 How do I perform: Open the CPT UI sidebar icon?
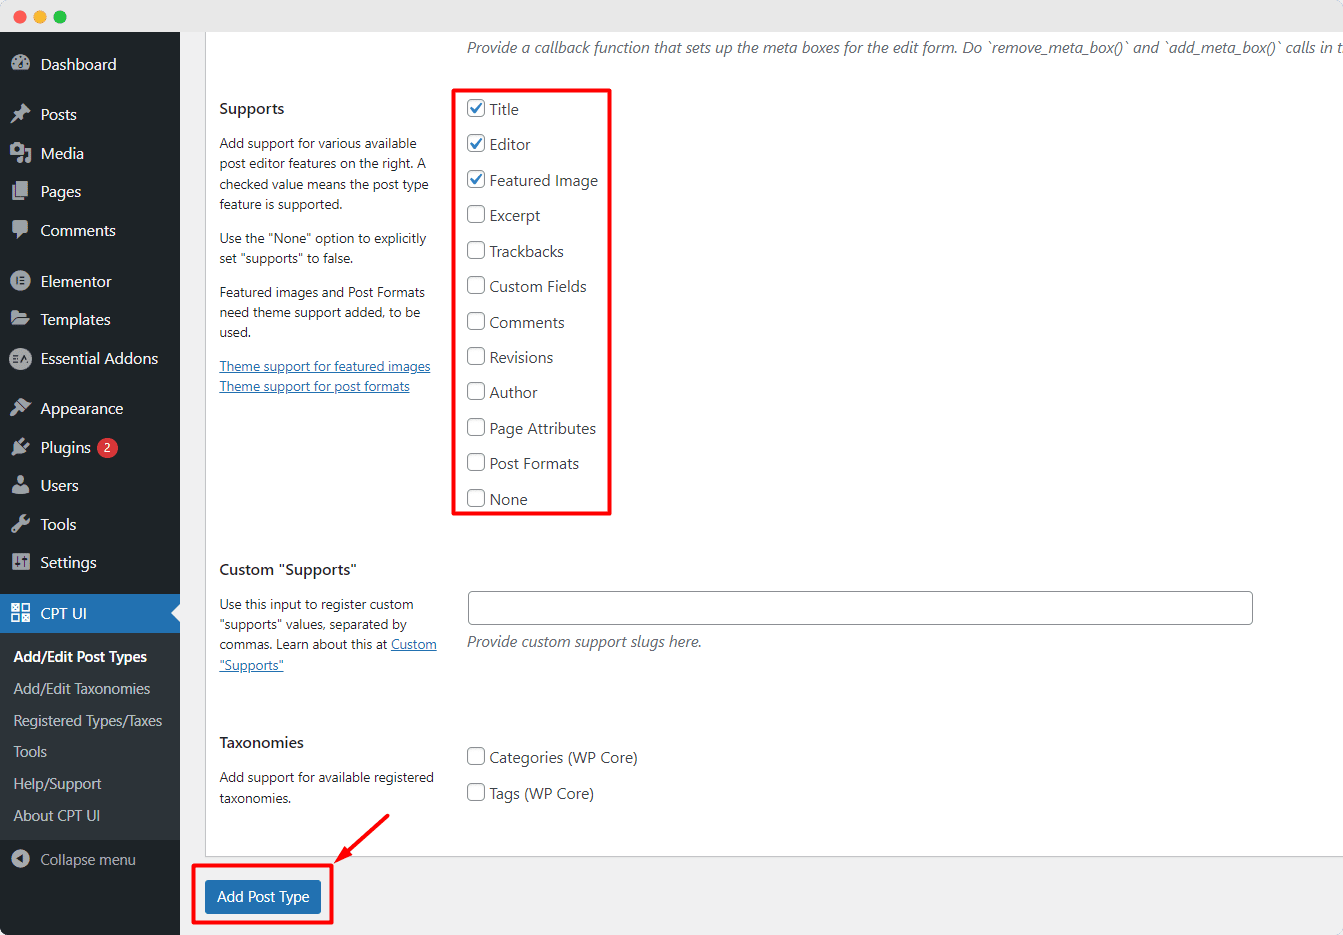22,613
